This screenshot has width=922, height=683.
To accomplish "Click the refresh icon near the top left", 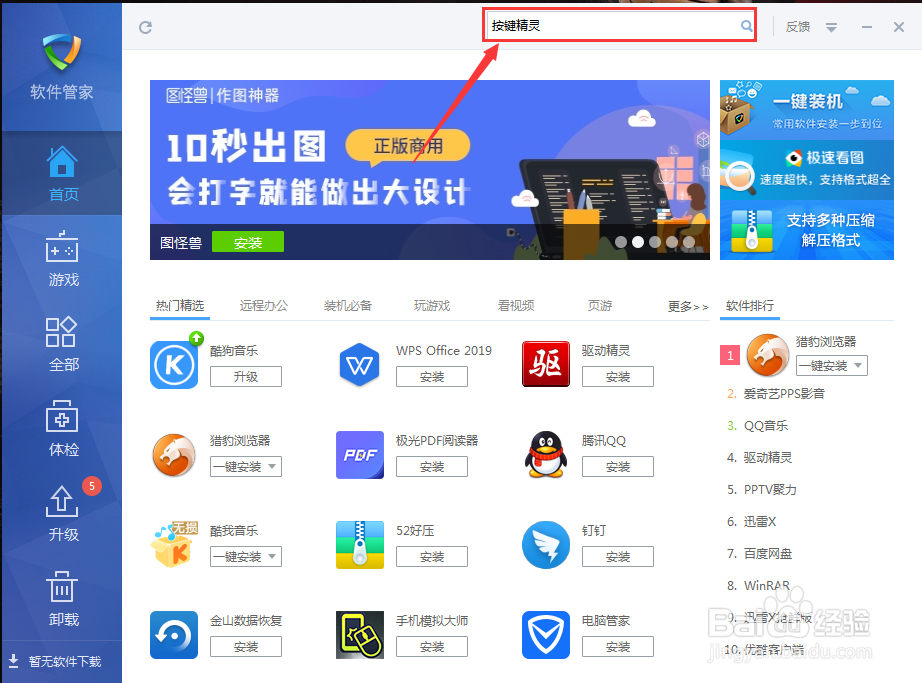I will pyautogui.click(x=145, y=27).
